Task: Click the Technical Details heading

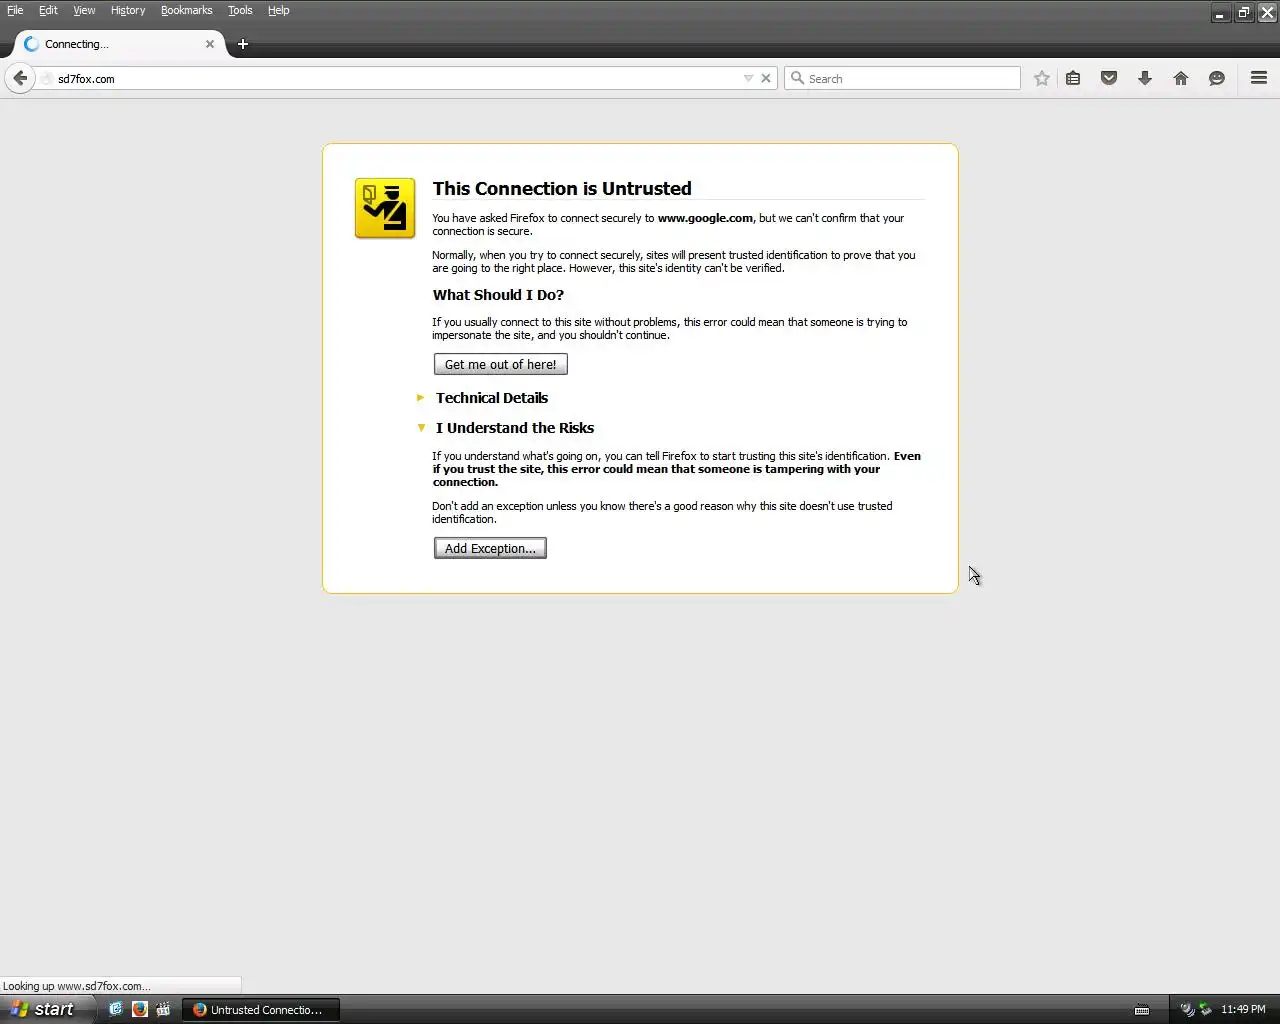Action: pyautogui.click(x=492, y=398)
